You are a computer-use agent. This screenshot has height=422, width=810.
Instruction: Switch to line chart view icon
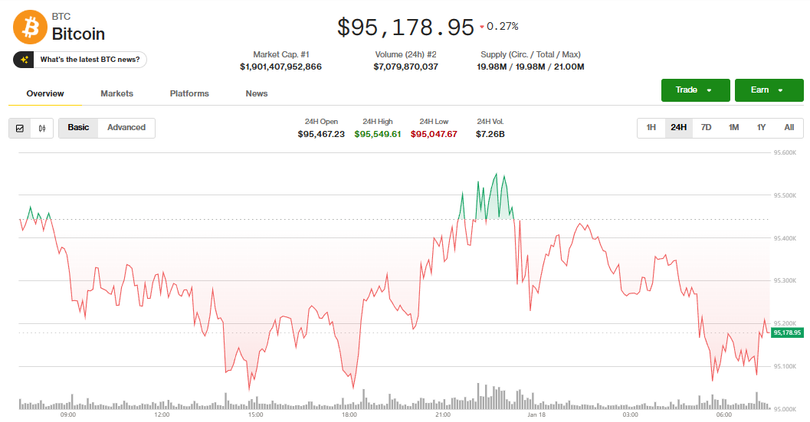coord(20,128)
